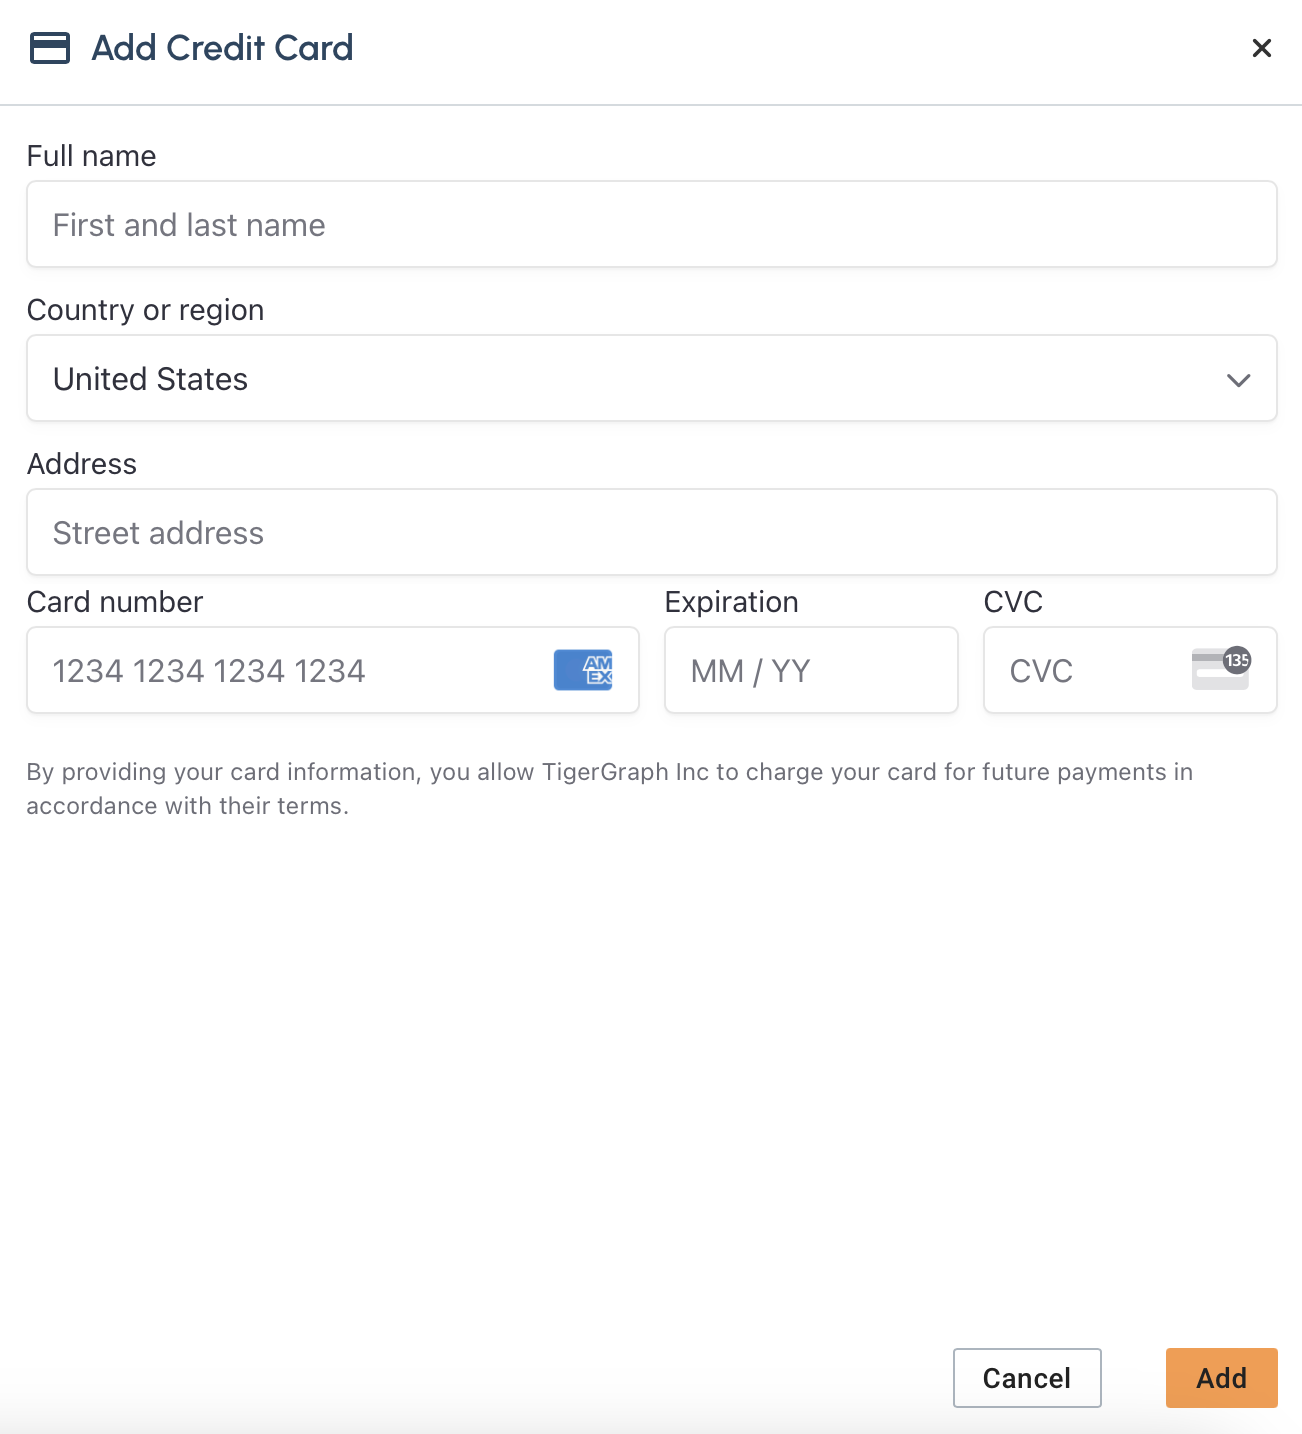Click Cancel to discard changes
Viewport: 1302px width, 1434px height.
pos(1027,1377)
